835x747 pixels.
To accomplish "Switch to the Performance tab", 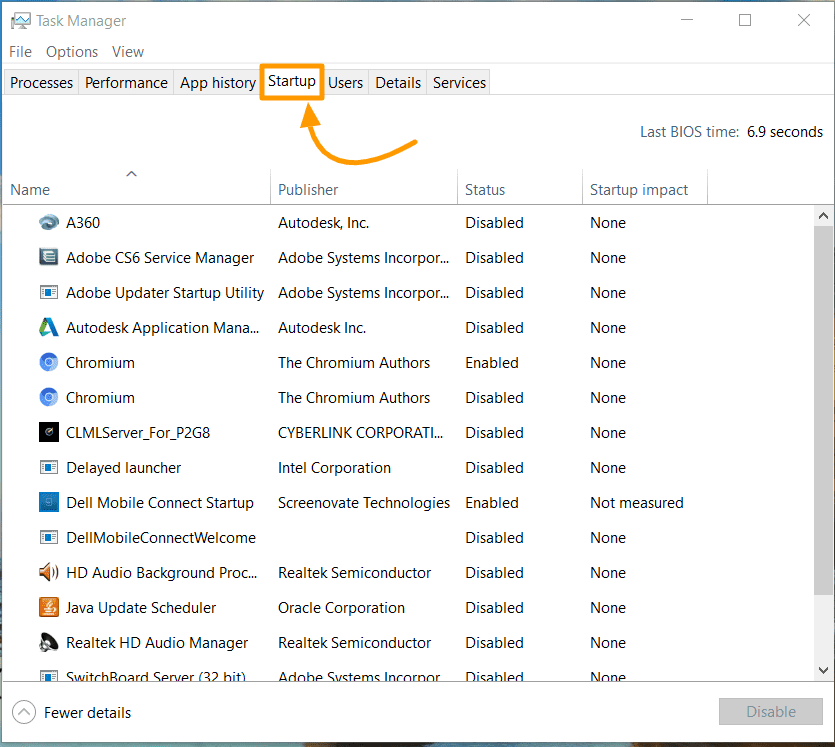I will click(126, 83).
